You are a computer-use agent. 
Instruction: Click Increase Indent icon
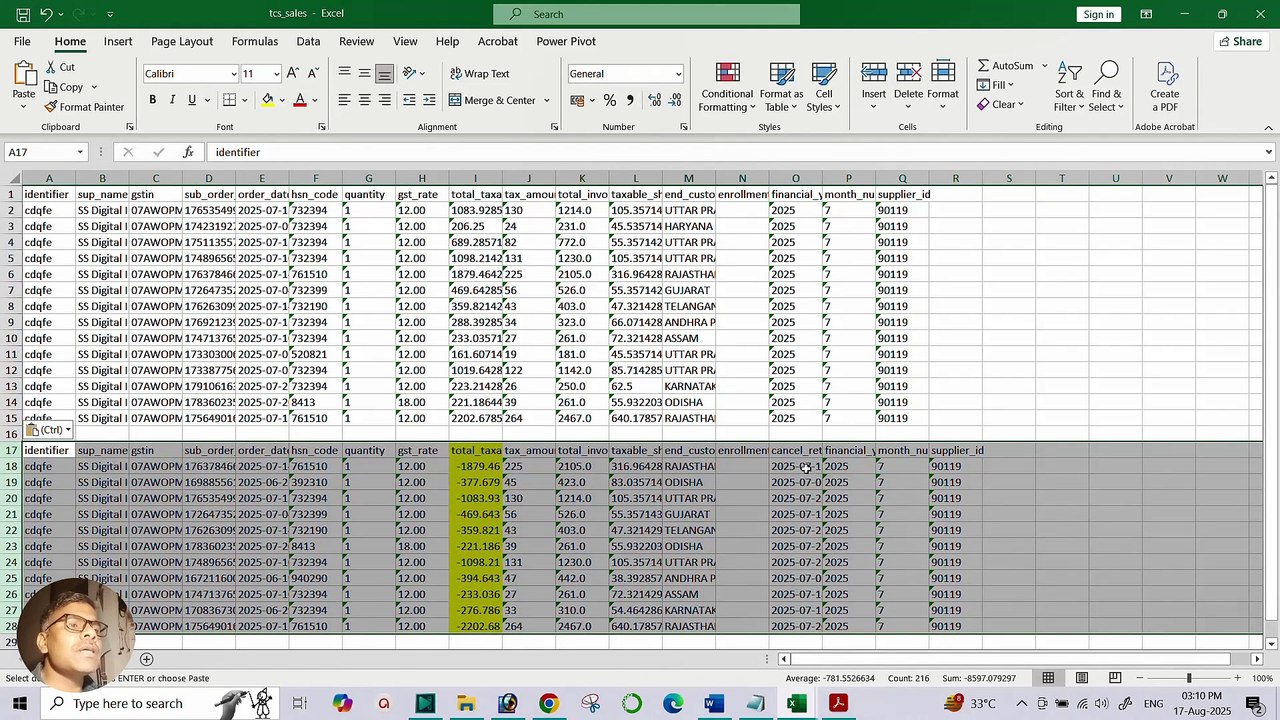pos(429,100)
